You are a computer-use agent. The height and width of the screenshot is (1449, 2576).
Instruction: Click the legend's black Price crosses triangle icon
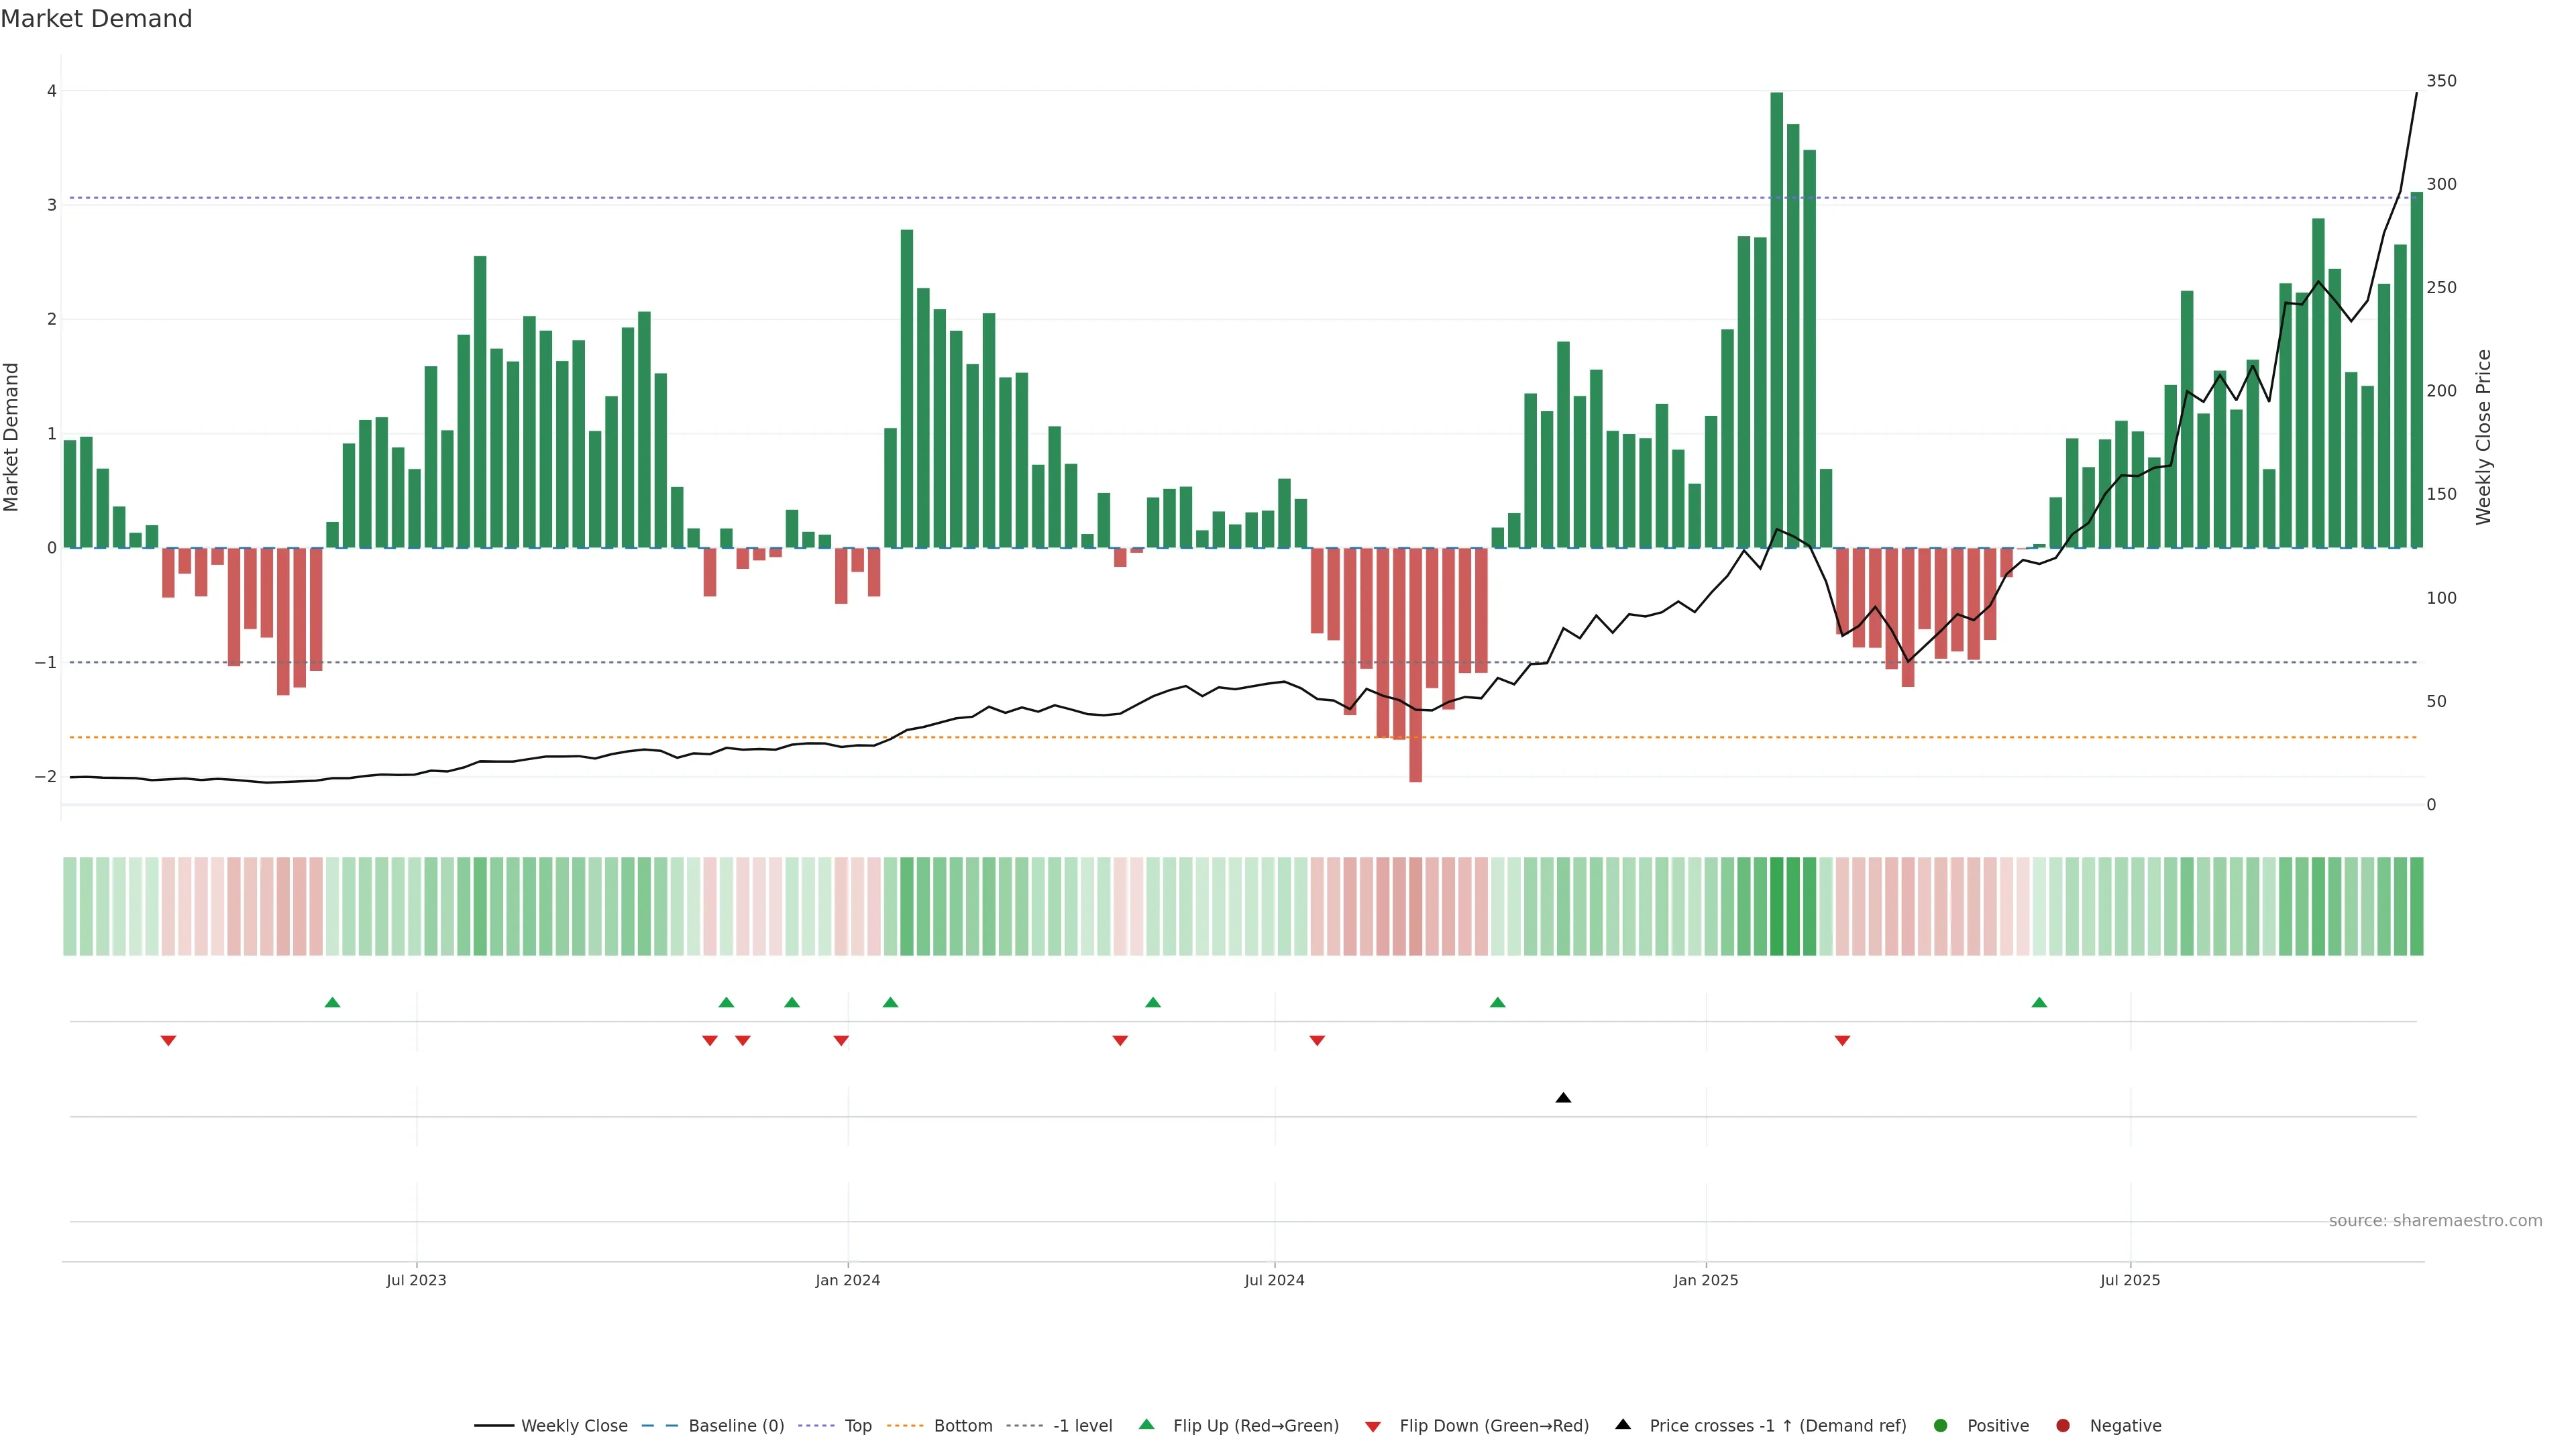(1623, 1424)
